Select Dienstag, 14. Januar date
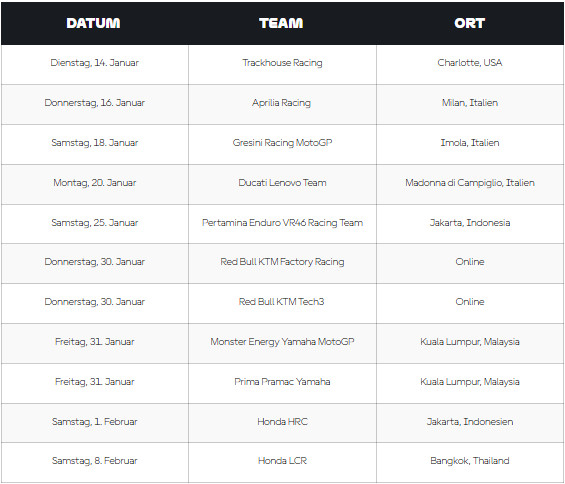The width and height of the screenshot is (565, 484). pos(94,63)
